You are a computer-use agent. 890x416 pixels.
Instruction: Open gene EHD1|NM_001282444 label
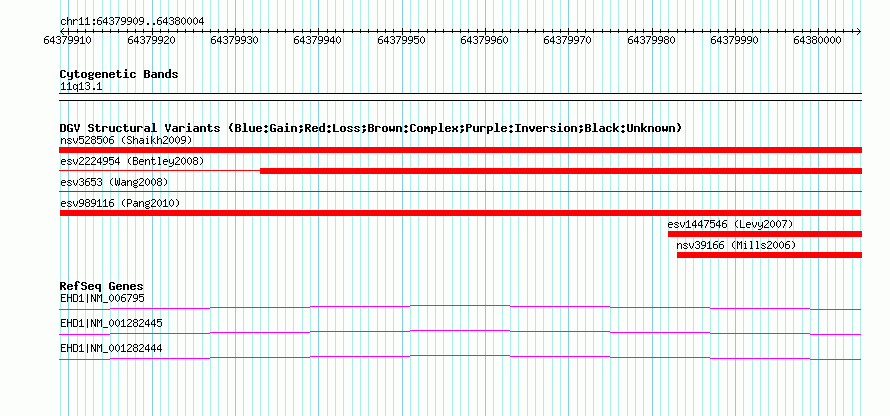point(111,348)
